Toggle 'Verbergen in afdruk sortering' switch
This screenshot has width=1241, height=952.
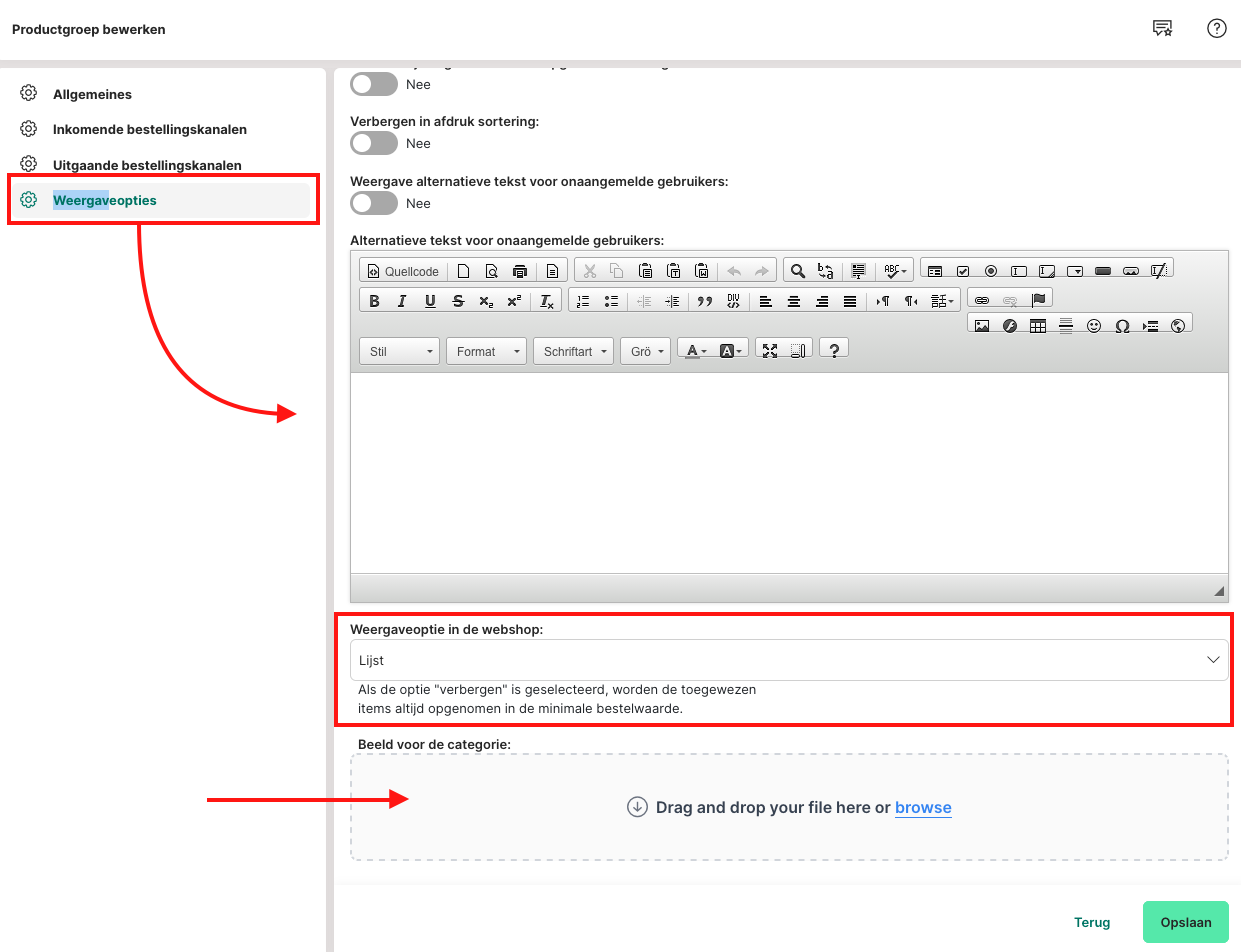pyautogui.click(x=374, y=144)
